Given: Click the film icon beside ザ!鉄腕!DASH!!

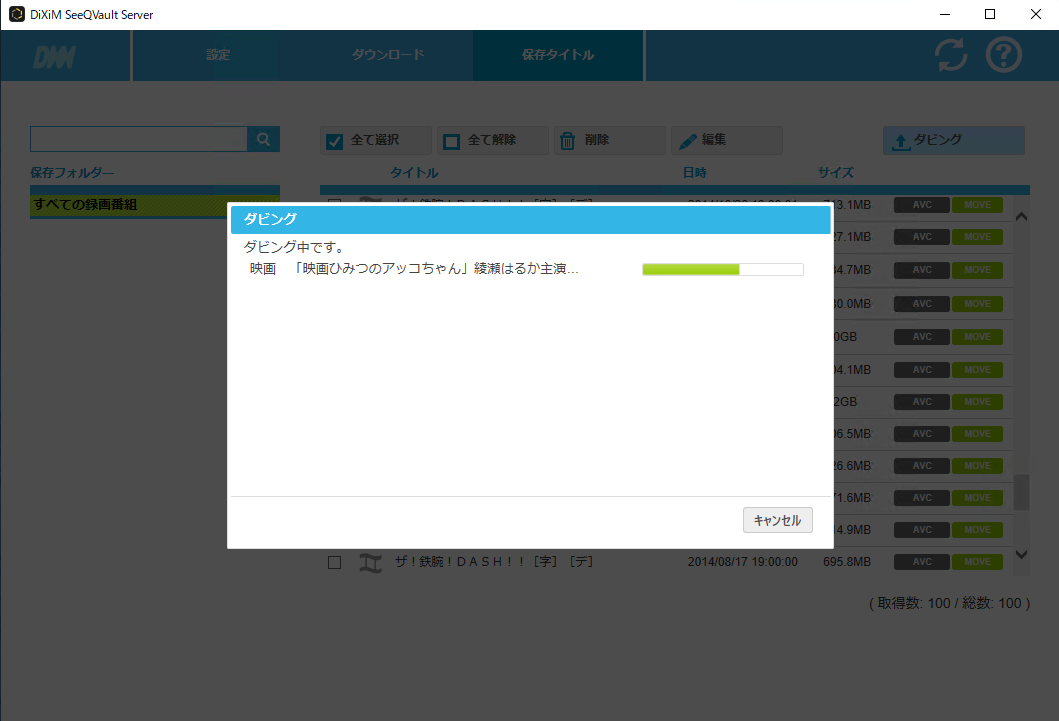Looking at the screenshot, I should point(371,563).
